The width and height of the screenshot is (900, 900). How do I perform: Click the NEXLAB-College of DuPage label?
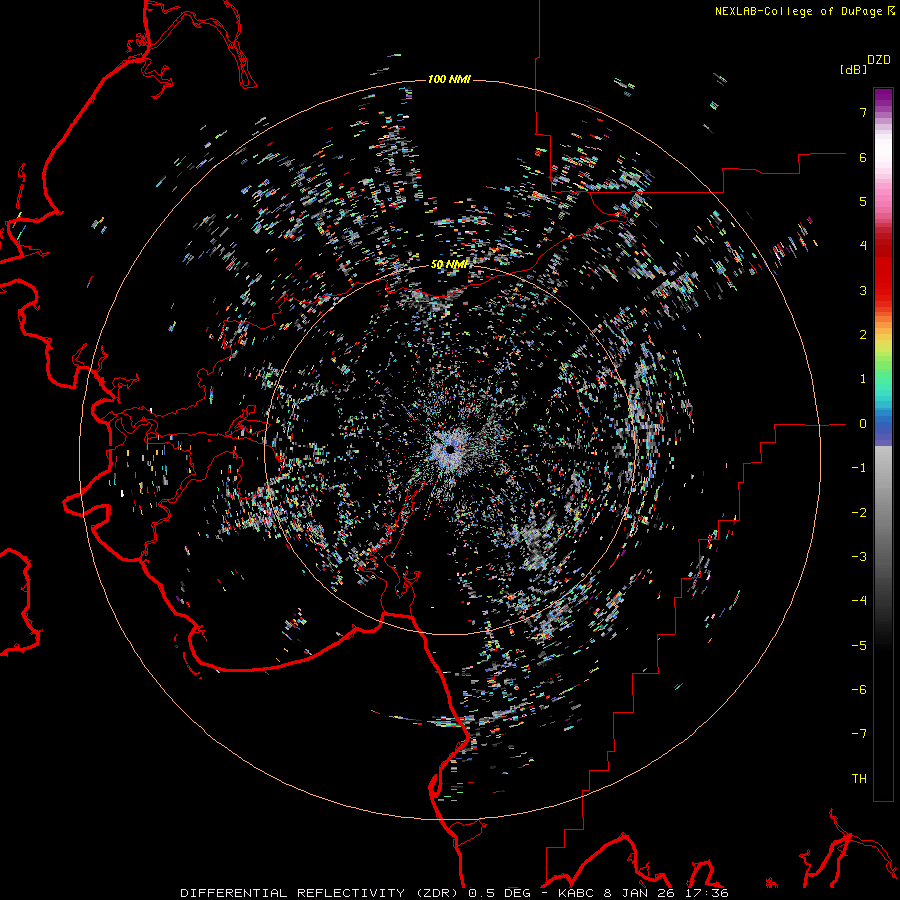(x=804, y=11)
